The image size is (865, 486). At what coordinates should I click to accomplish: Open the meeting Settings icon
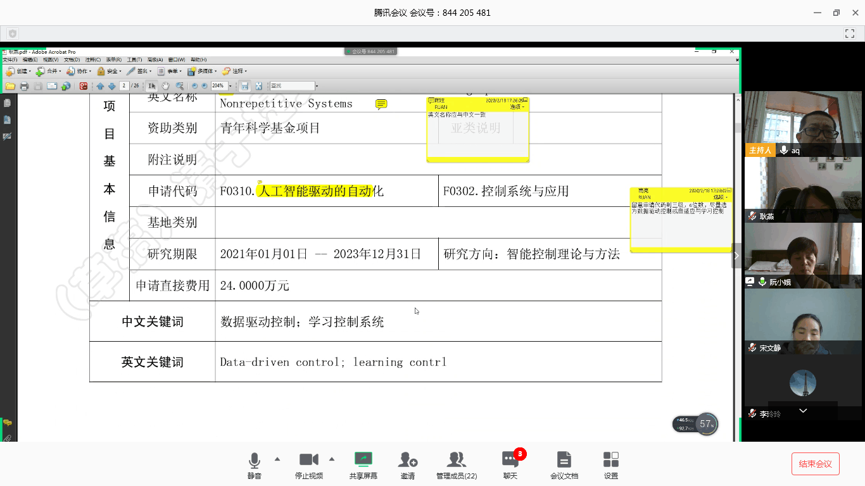click(611, 462)
